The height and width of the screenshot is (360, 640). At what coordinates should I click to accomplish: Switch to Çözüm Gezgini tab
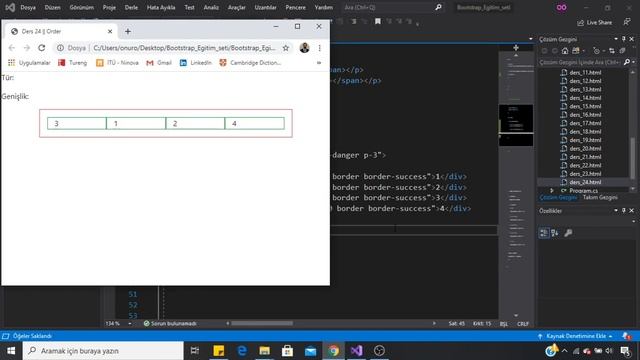[558, 198]
